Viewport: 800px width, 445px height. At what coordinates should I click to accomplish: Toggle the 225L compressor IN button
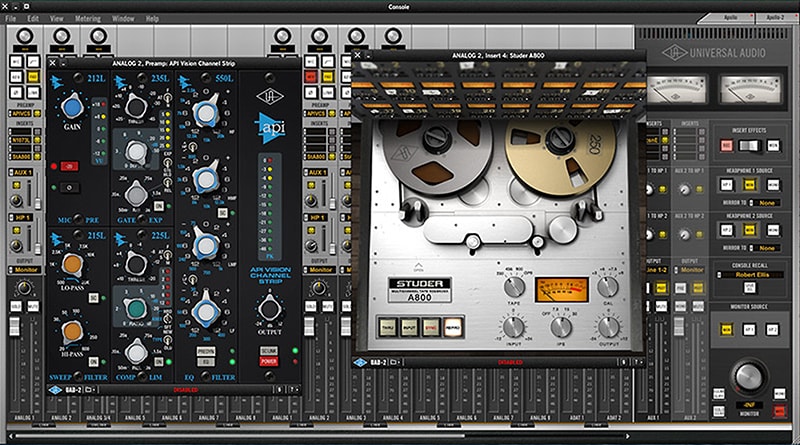159,361
